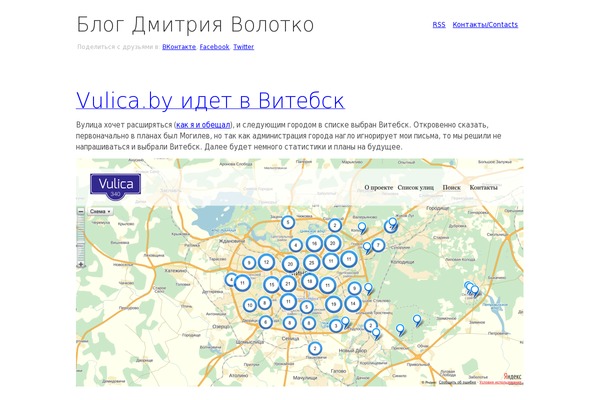Follow the 'как я и обещал' link
This screenshot has width=600, height=400.
tap(203, 125)
